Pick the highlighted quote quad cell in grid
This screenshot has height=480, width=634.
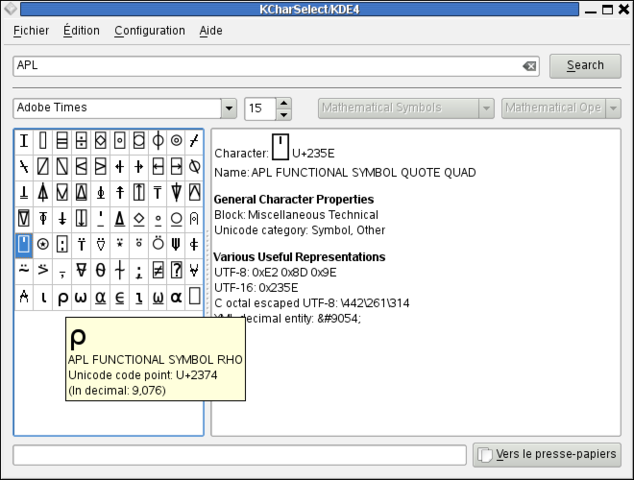click(x=24, y=245)
